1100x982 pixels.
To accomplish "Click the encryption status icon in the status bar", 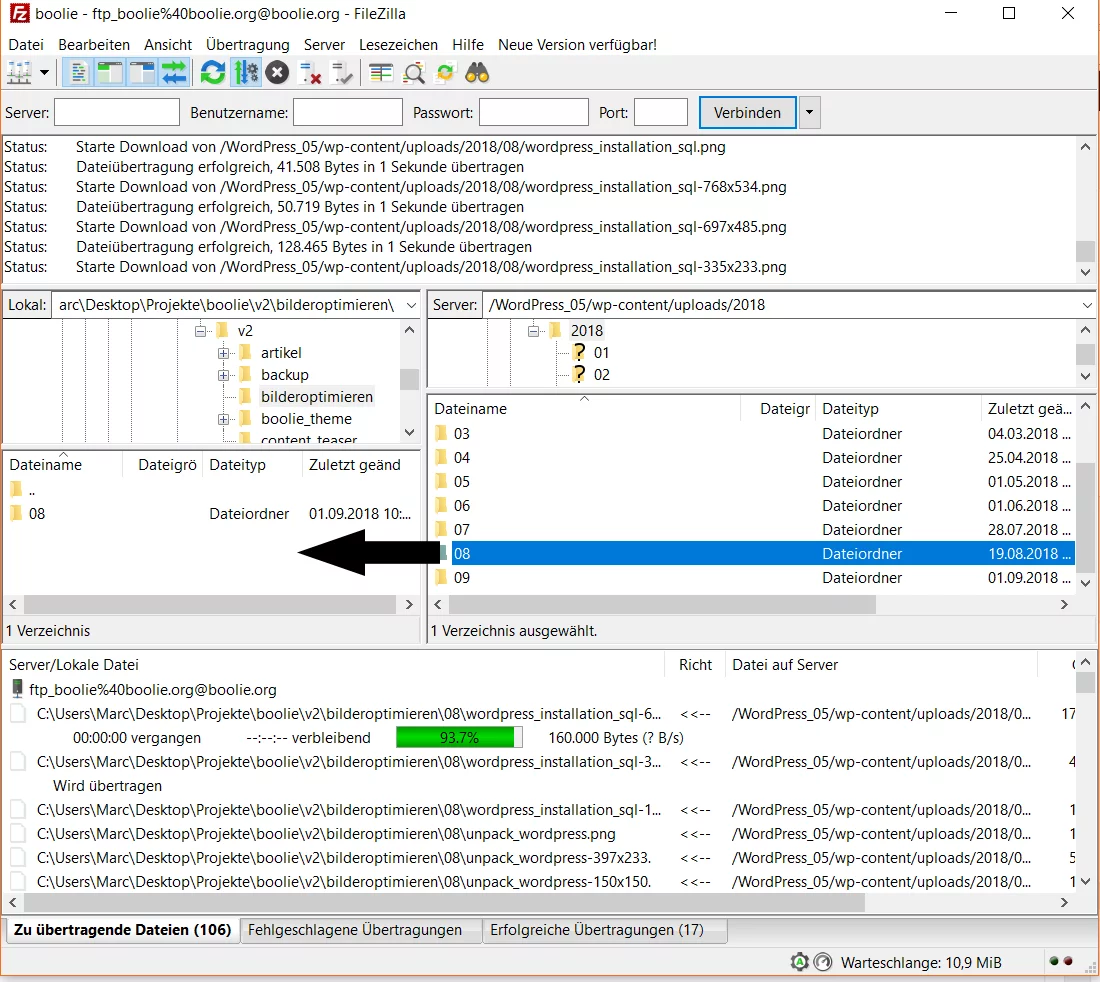I will 799,962.
